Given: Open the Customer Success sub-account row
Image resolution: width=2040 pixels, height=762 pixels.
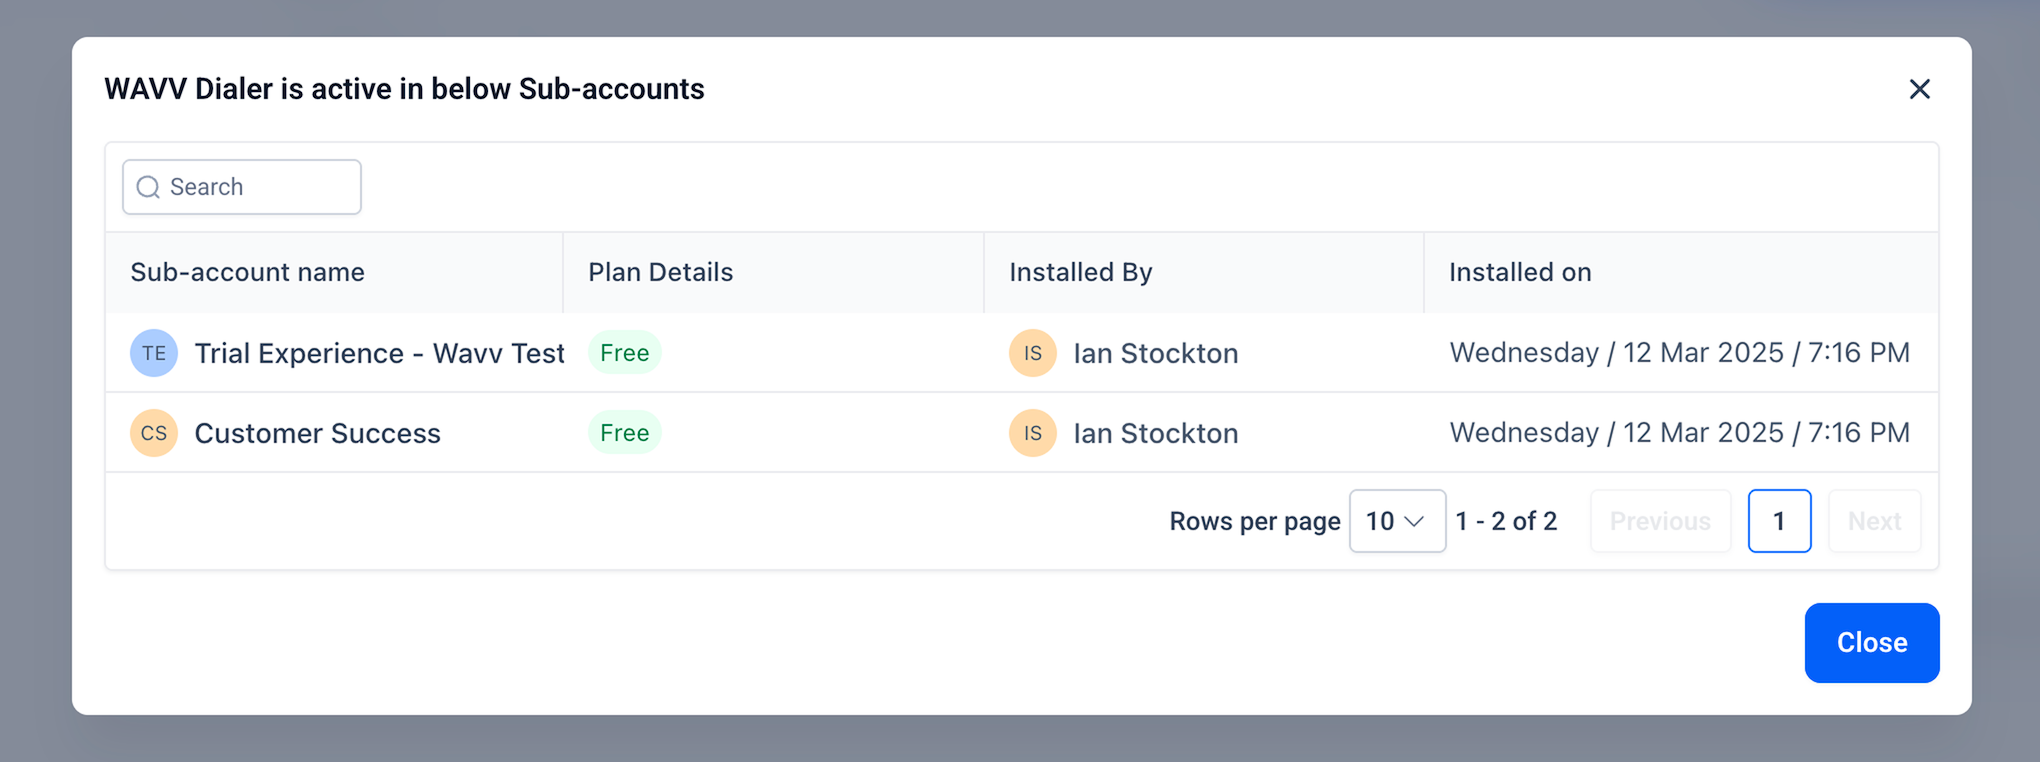Looking at the screenshot, I should pos(1022,433).
